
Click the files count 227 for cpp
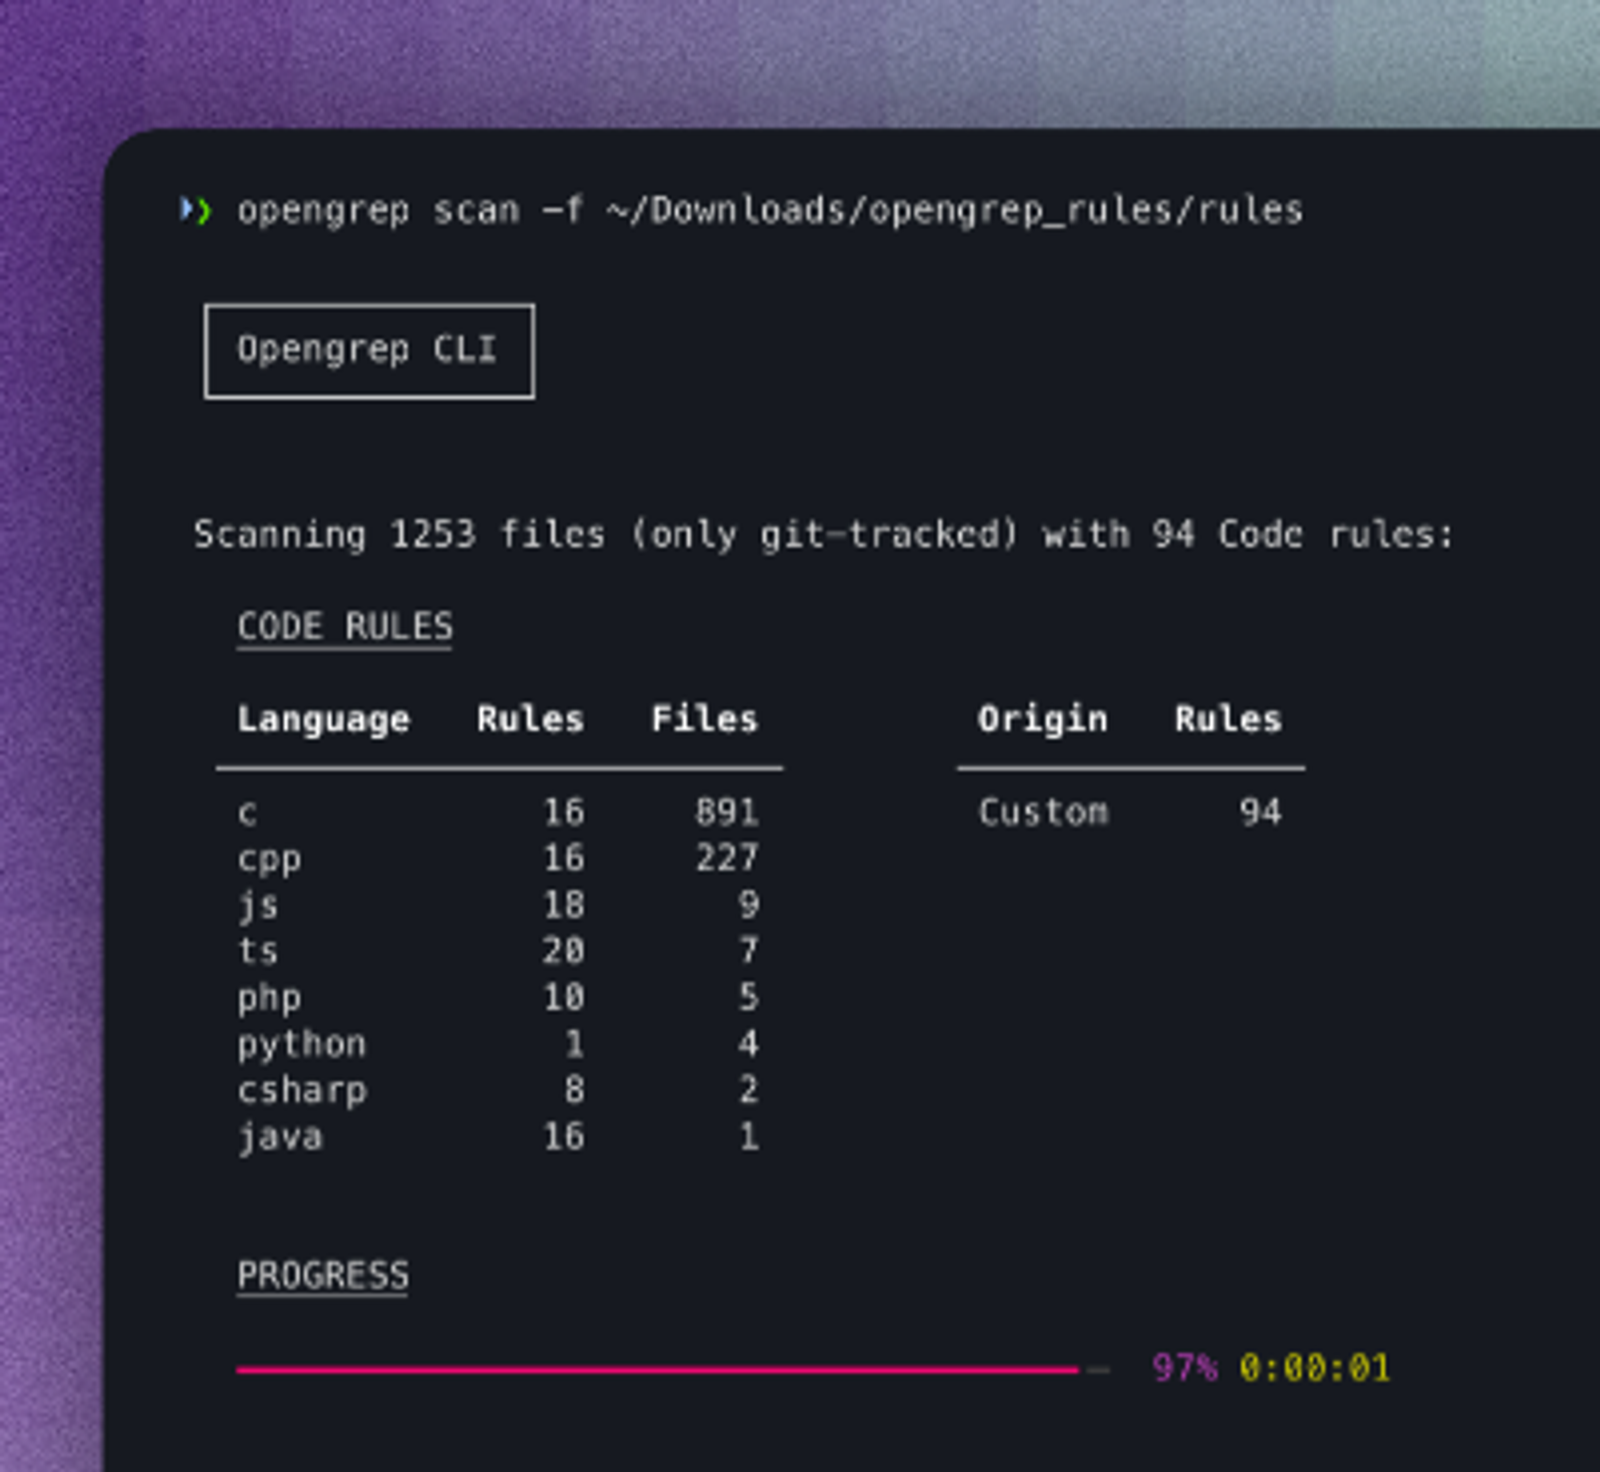pos(727,858)
